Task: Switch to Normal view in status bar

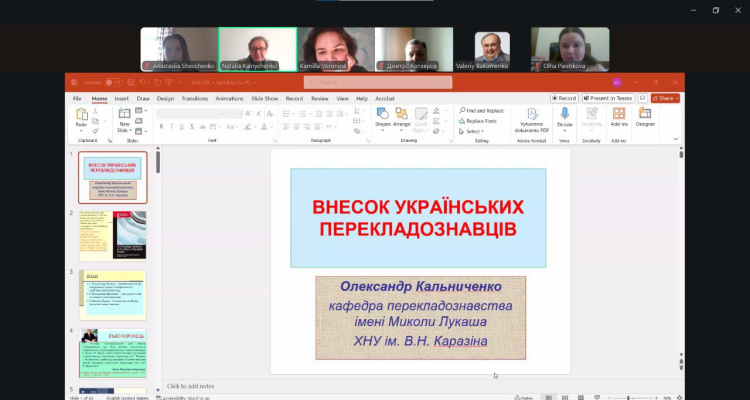Action: pos(549,398)
